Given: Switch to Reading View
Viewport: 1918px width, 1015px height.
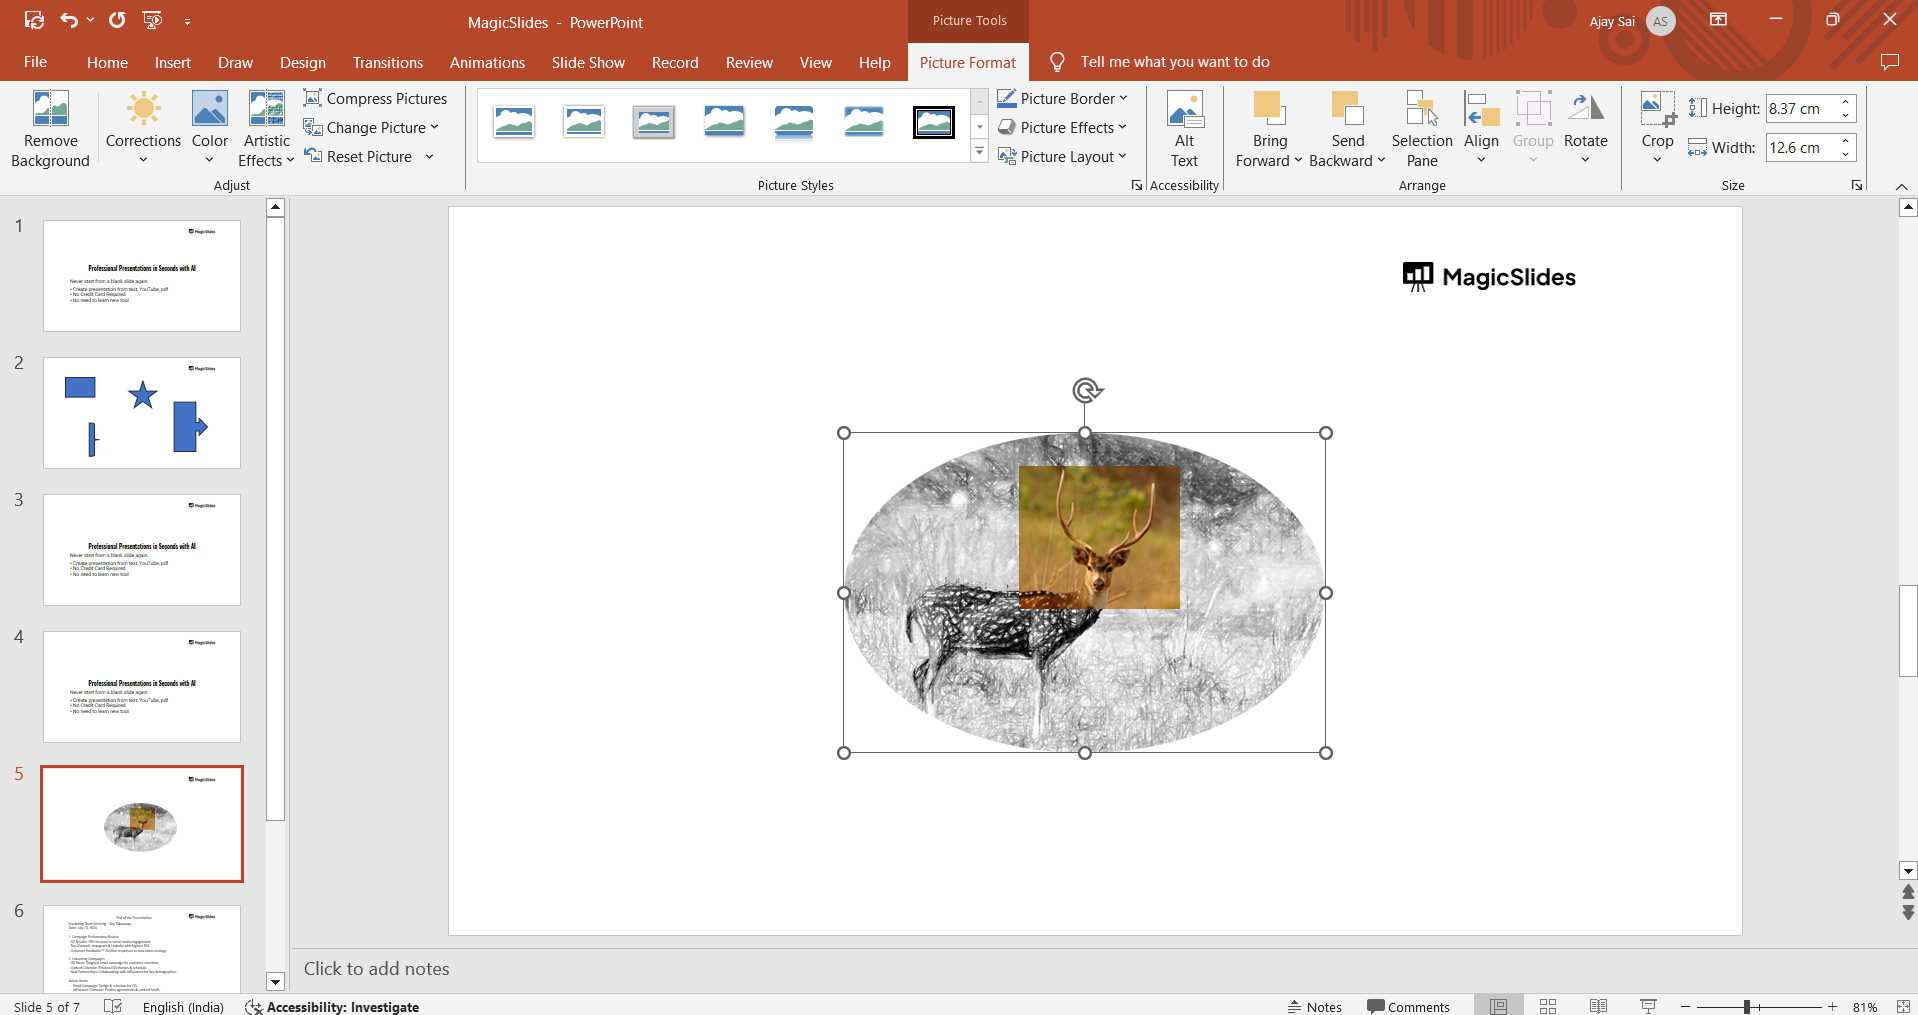Looking at the screenshot, I should point(1598,1006).
